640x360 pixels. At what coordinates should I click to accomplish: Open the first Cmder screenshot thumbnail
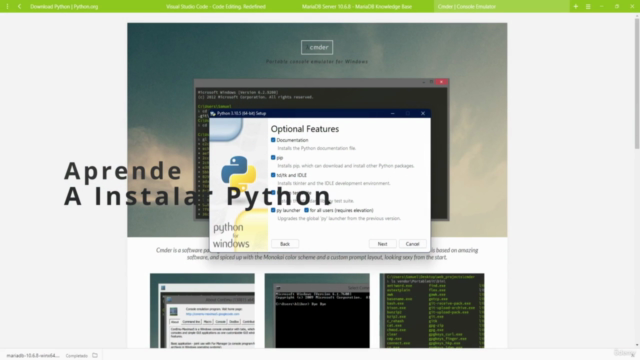[202, 311]
